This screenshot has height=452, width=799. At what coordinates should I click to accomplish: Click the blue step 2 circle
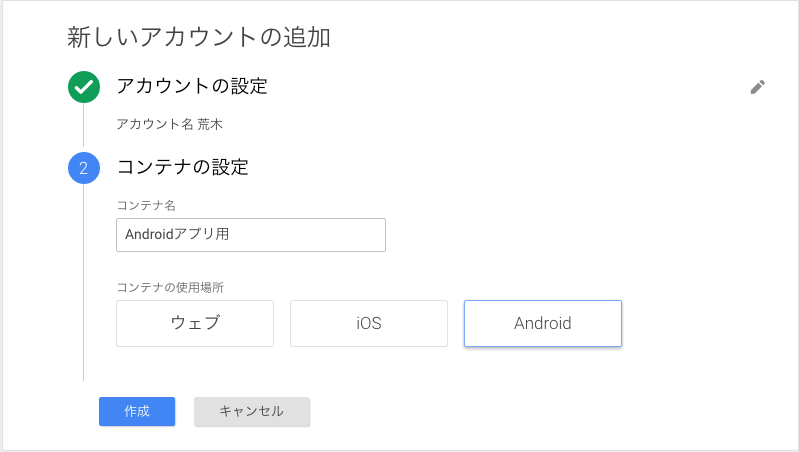(x=84, y=168)
